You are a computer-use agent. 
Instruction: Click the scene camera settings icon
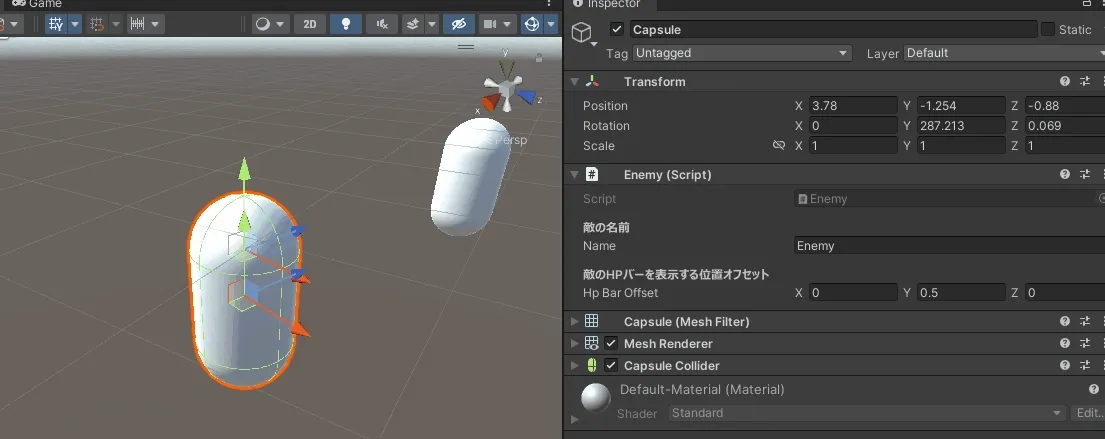pyautogui.click(x=490, y=24)
